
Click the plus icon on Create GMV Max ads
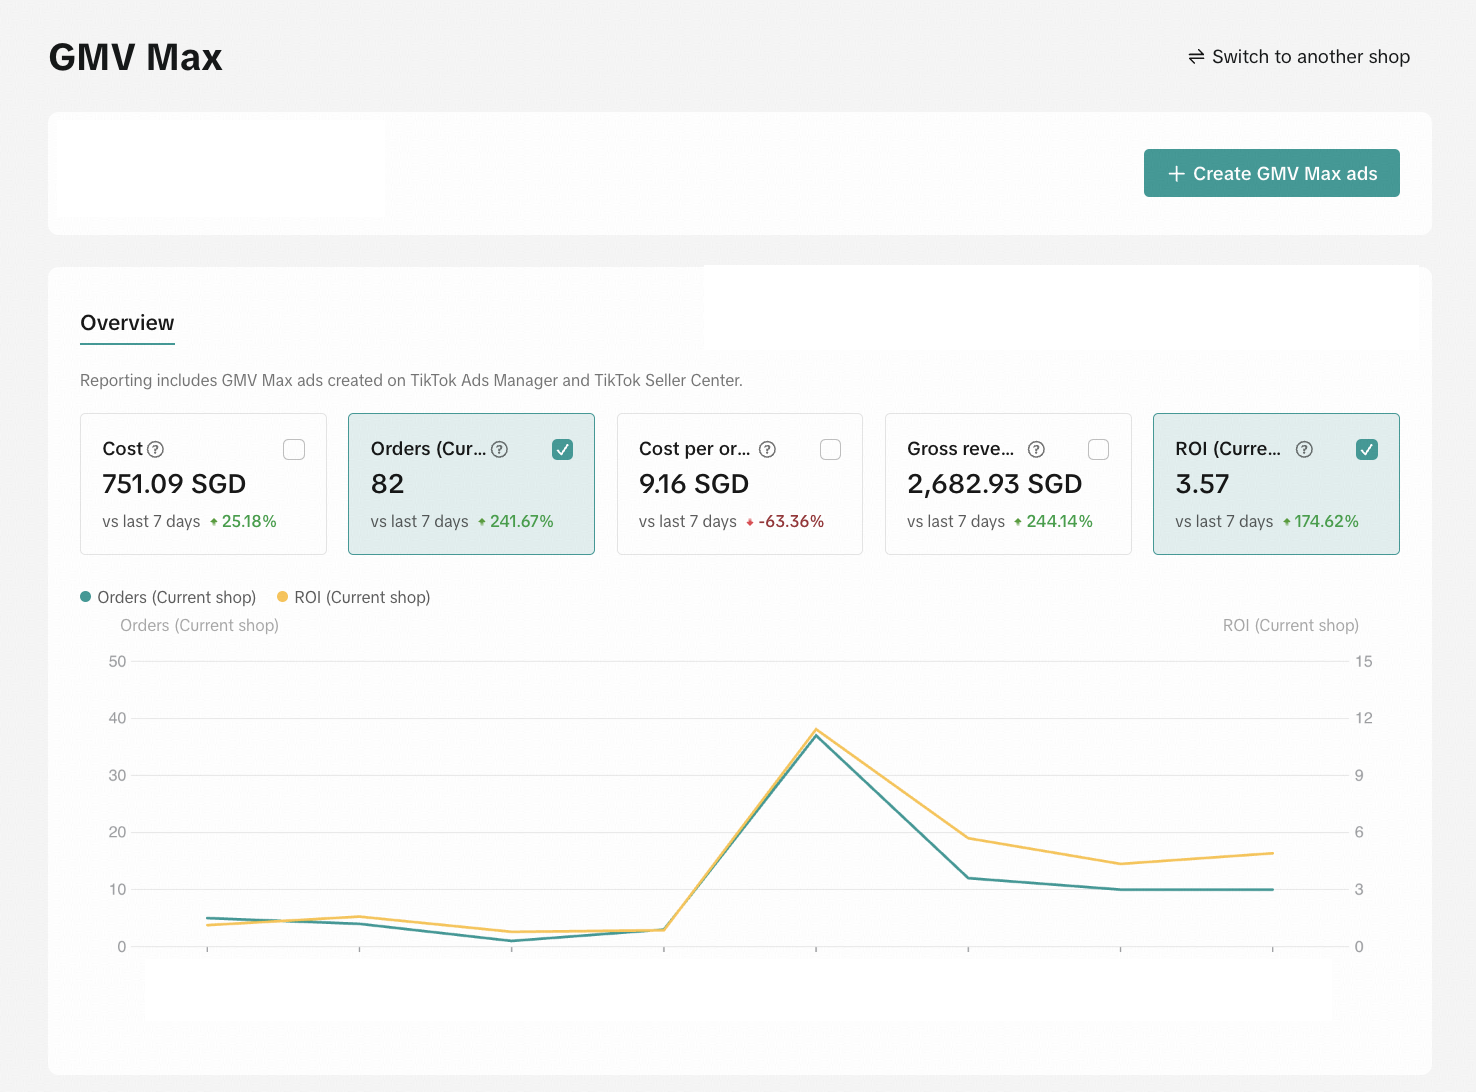(1177, 174)
